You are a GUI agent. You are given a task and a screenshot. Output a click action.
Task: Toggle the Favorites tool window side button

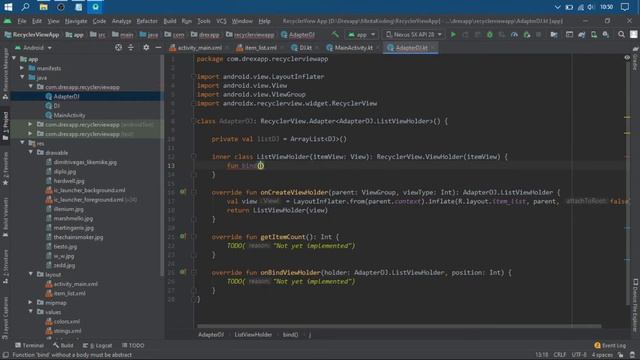(x=5, y=169)
